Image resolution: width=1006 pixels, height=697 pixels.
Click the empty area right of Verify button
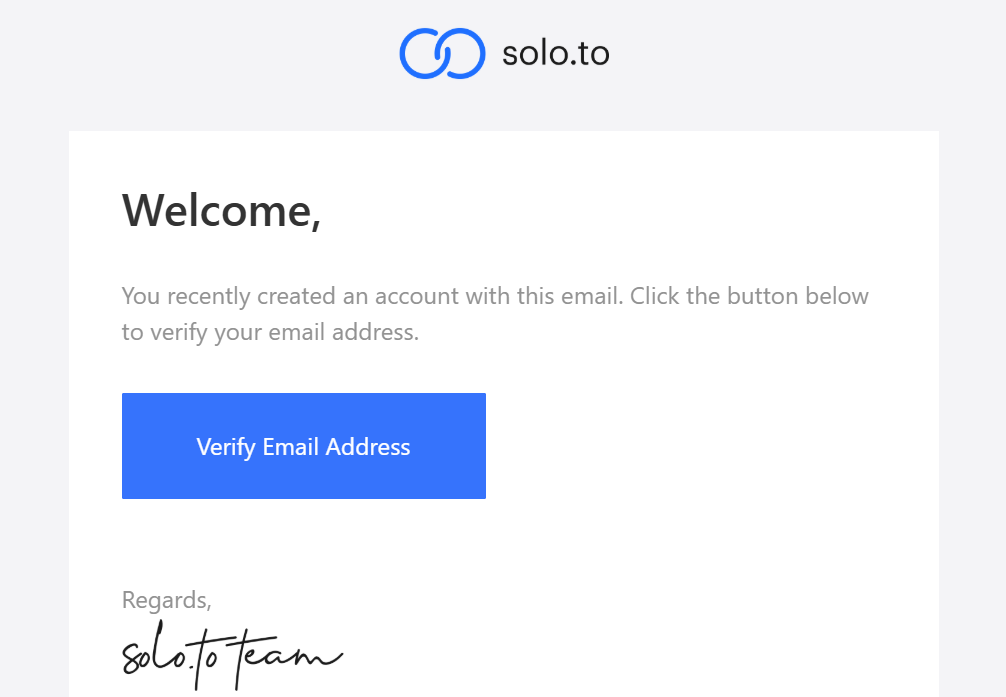(x=700, y=446)
